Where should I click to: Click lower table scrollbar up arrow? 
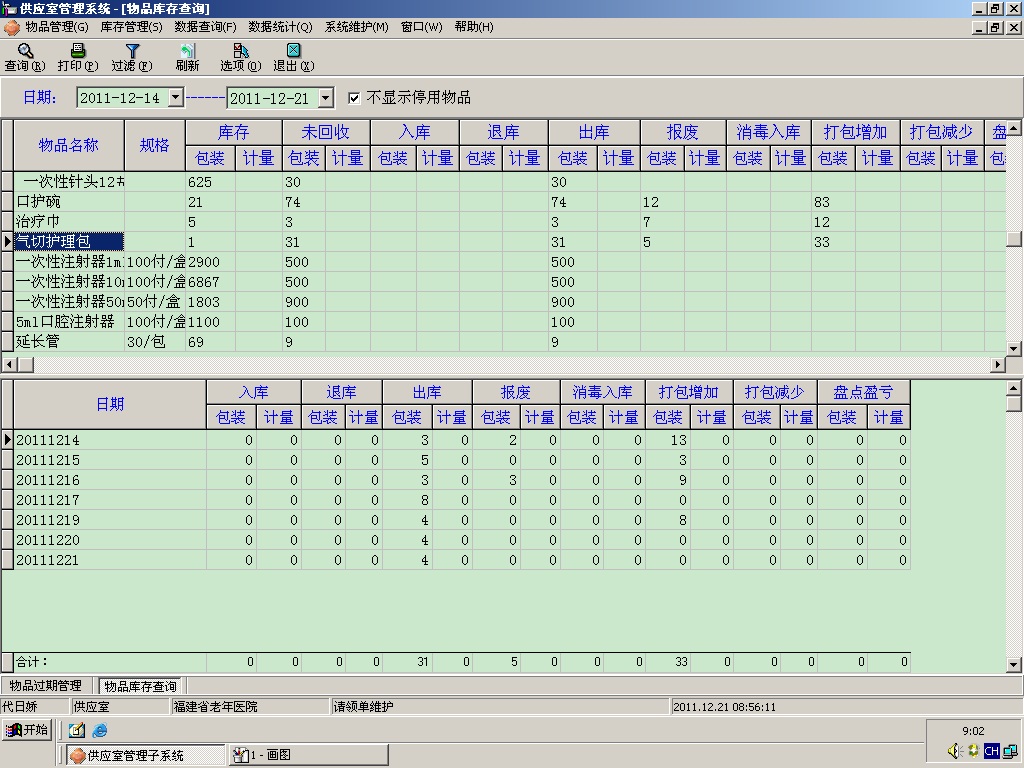point(1014,389)
